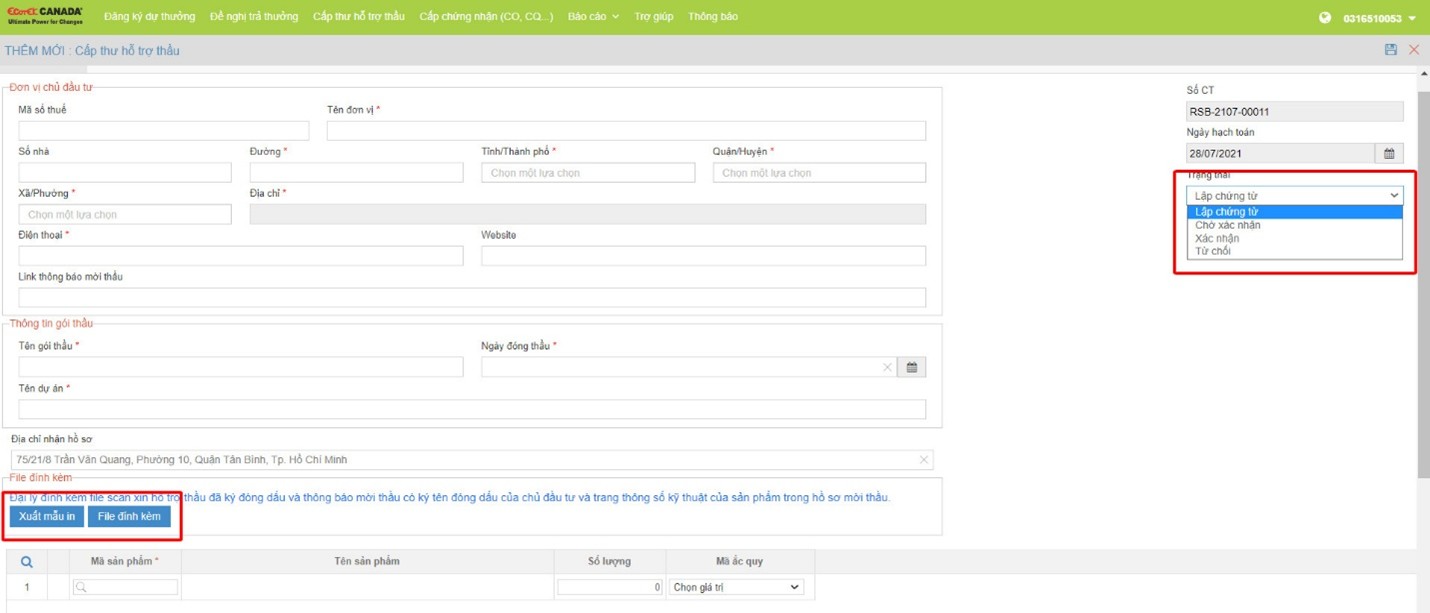The image size is (1430, 613).
Task: Click the Mã ắc quy column header
Action: (x=740, y=561)
